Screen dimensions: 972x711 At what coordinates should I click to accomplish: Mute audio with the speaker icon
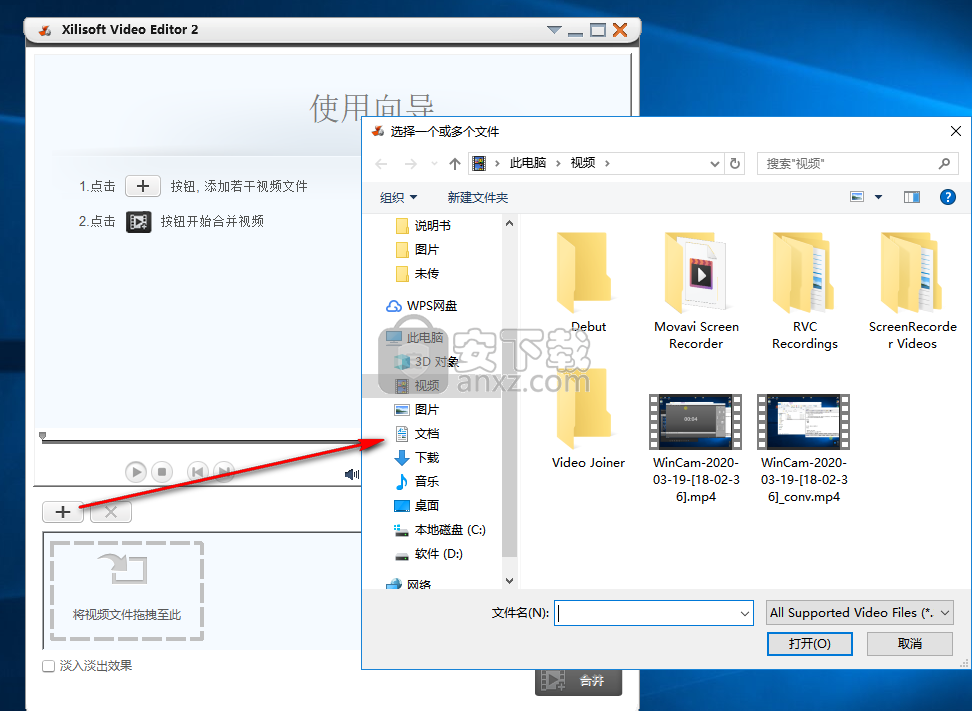(351, 474)
